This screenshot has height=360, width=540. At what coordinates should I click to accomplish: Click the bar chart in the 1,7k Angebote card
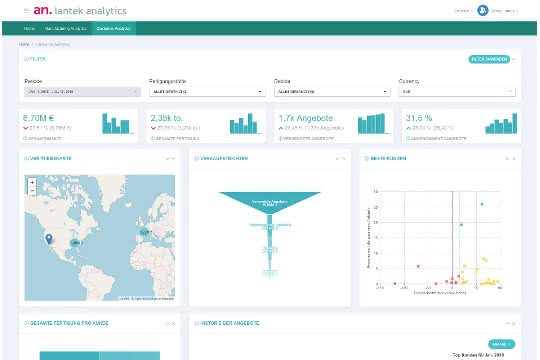(373, 123)
